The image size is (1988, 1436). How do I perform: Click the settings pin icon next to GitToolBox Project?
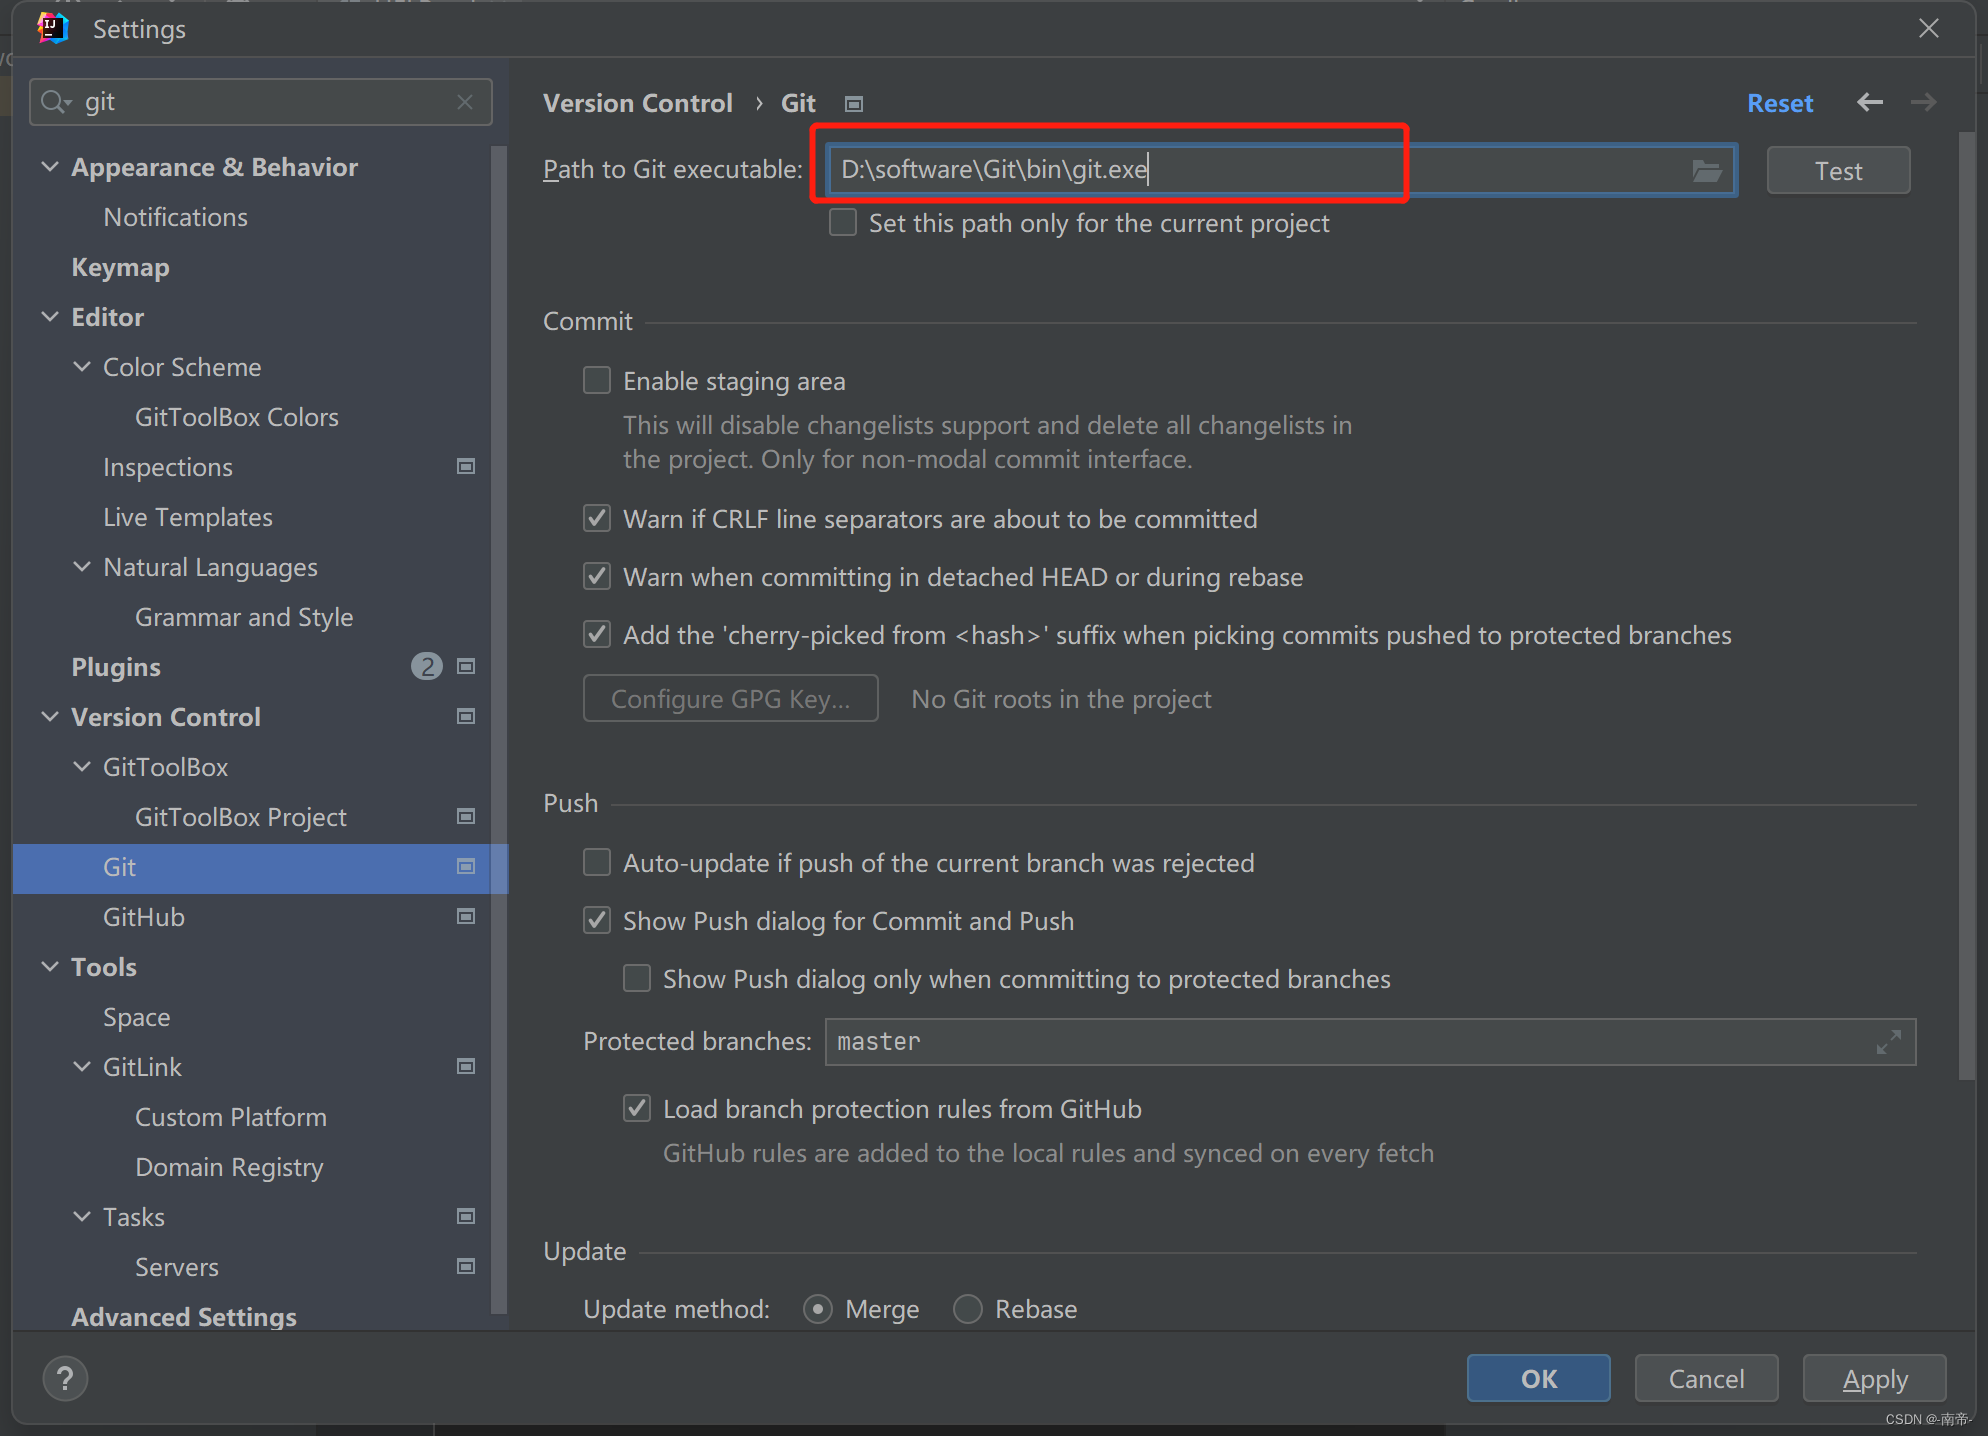(466, 817)
